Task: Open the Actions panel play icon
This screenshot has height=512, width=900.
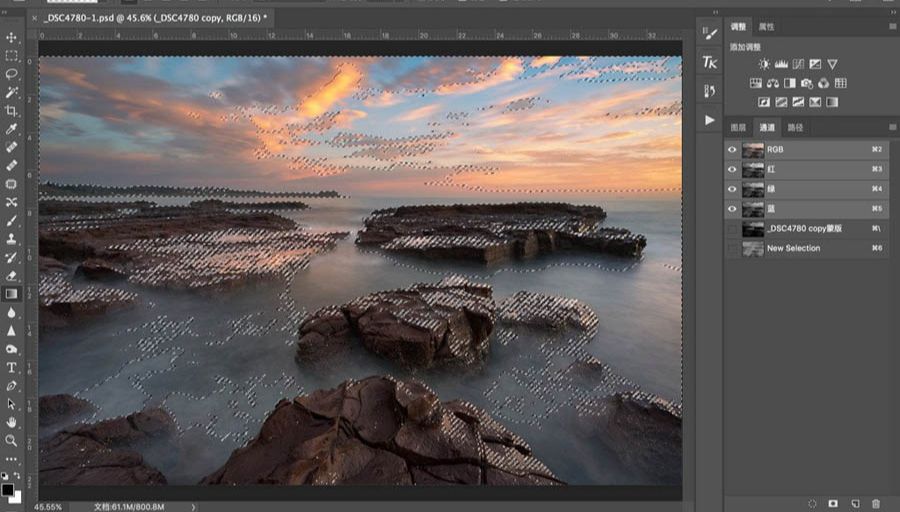Action: tap(710, 120)
